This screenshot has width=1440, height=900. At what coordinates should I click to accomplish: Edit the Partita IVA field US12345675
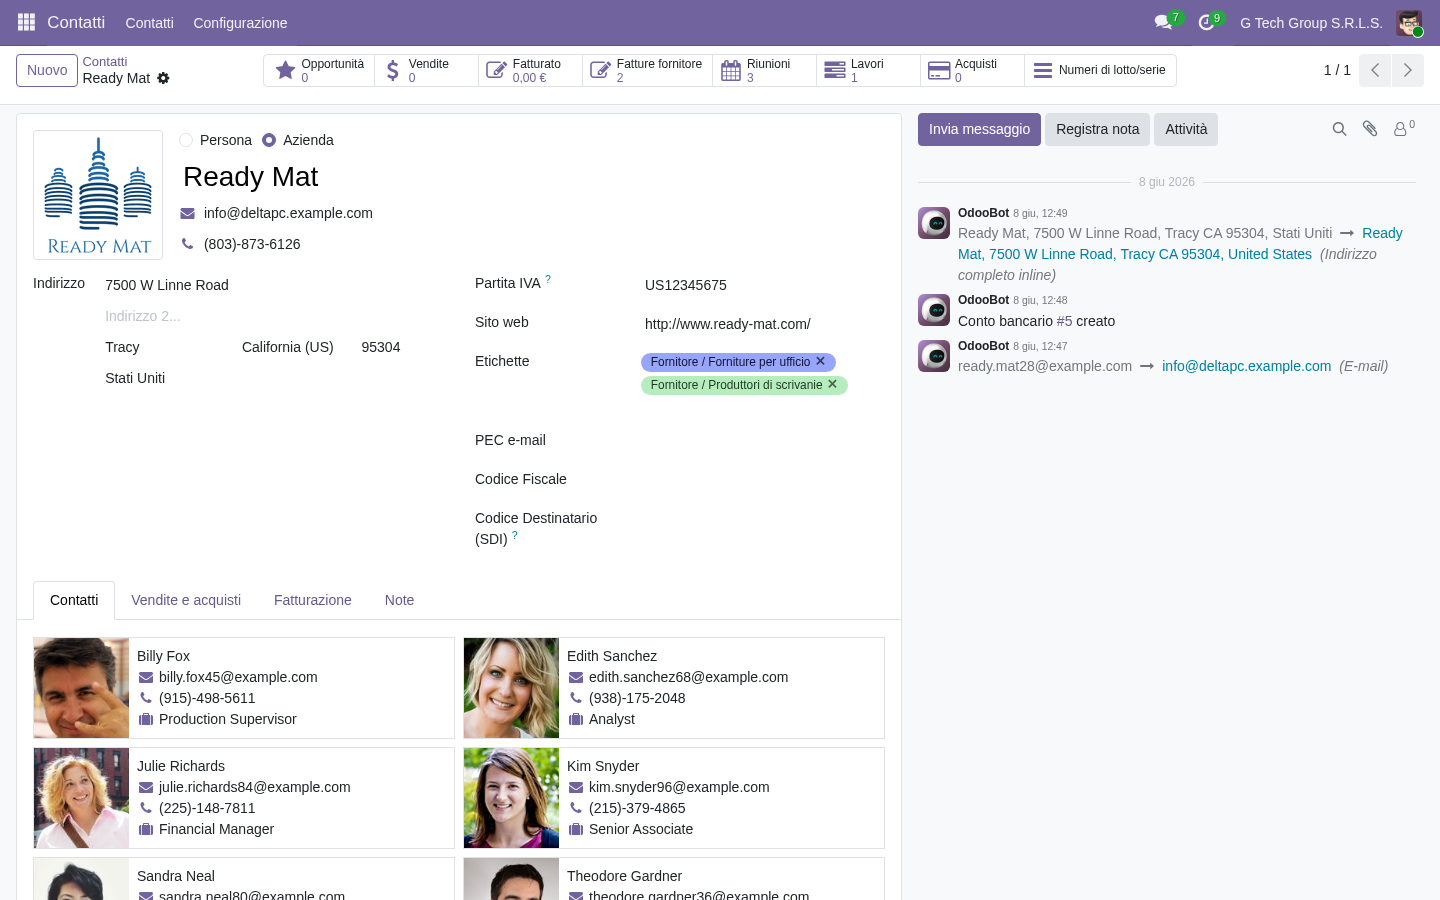[764, 285]
